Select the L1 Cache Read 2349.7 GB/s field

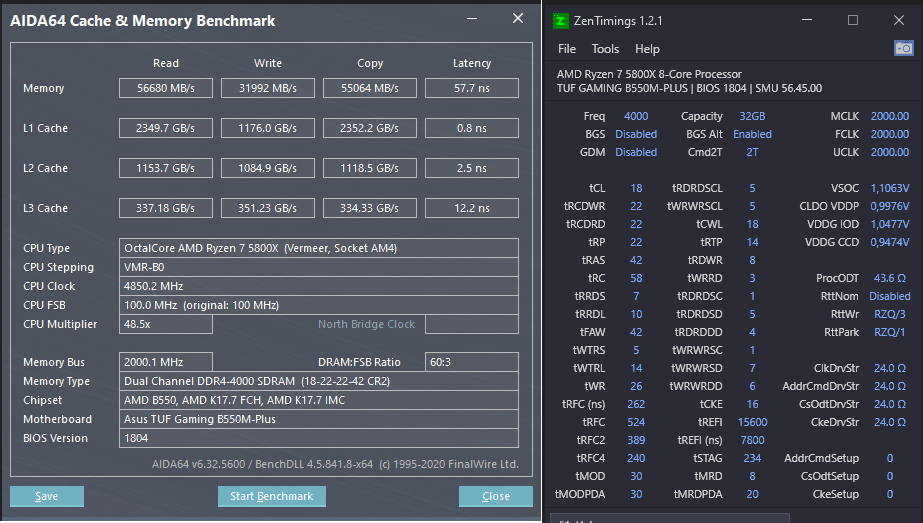pos(166,128)
